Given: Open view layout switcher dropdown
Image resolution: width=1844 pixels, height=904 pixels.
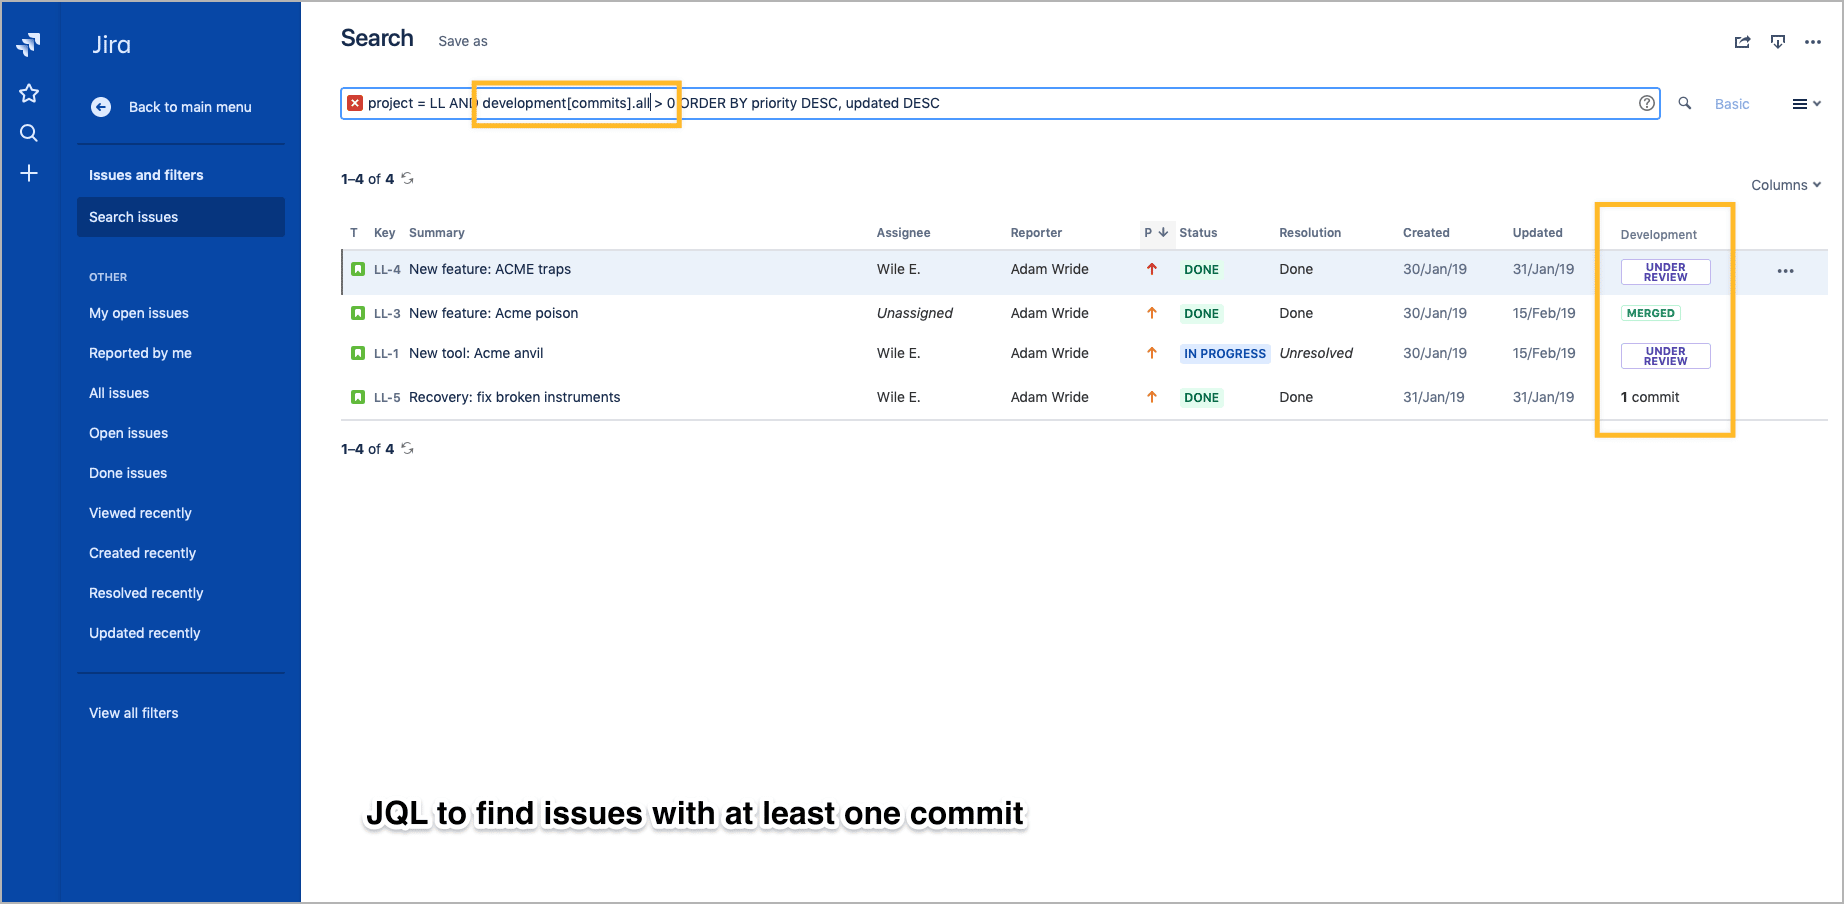Looking at the screenshot, I should point(1806,104).
